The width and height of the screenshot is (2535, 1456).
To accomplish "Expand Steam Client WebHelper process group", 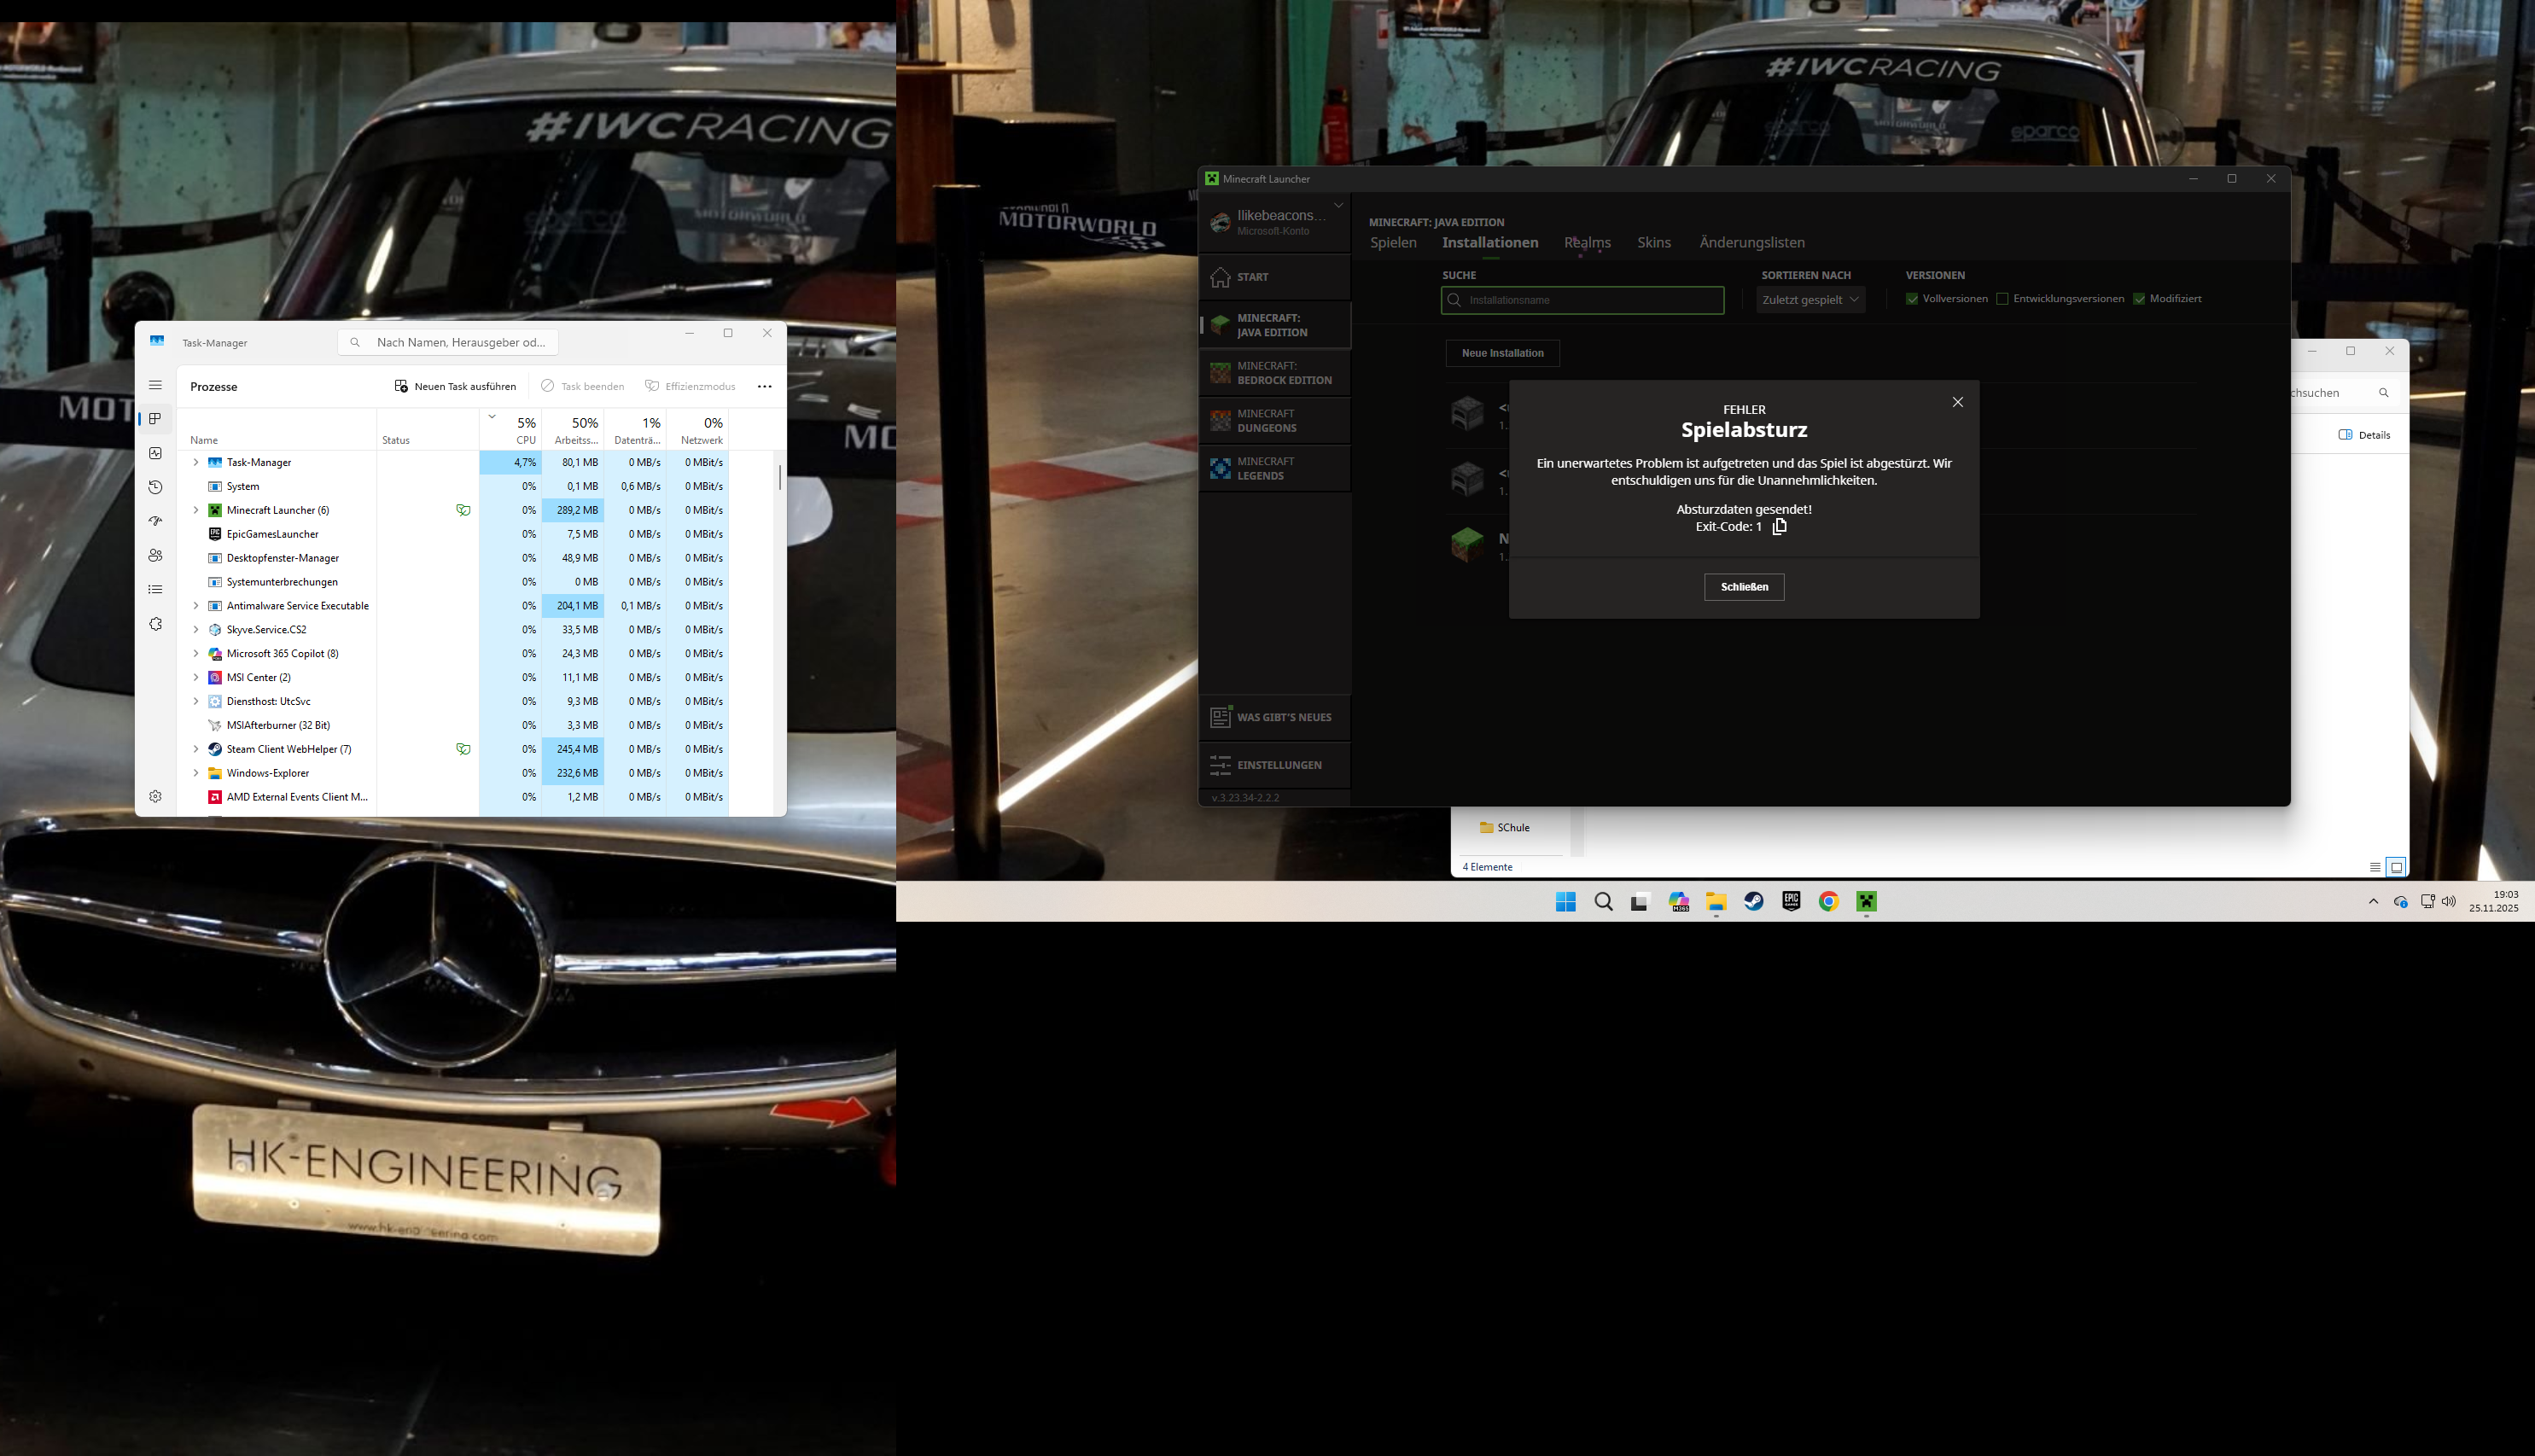I will point(196,749).
